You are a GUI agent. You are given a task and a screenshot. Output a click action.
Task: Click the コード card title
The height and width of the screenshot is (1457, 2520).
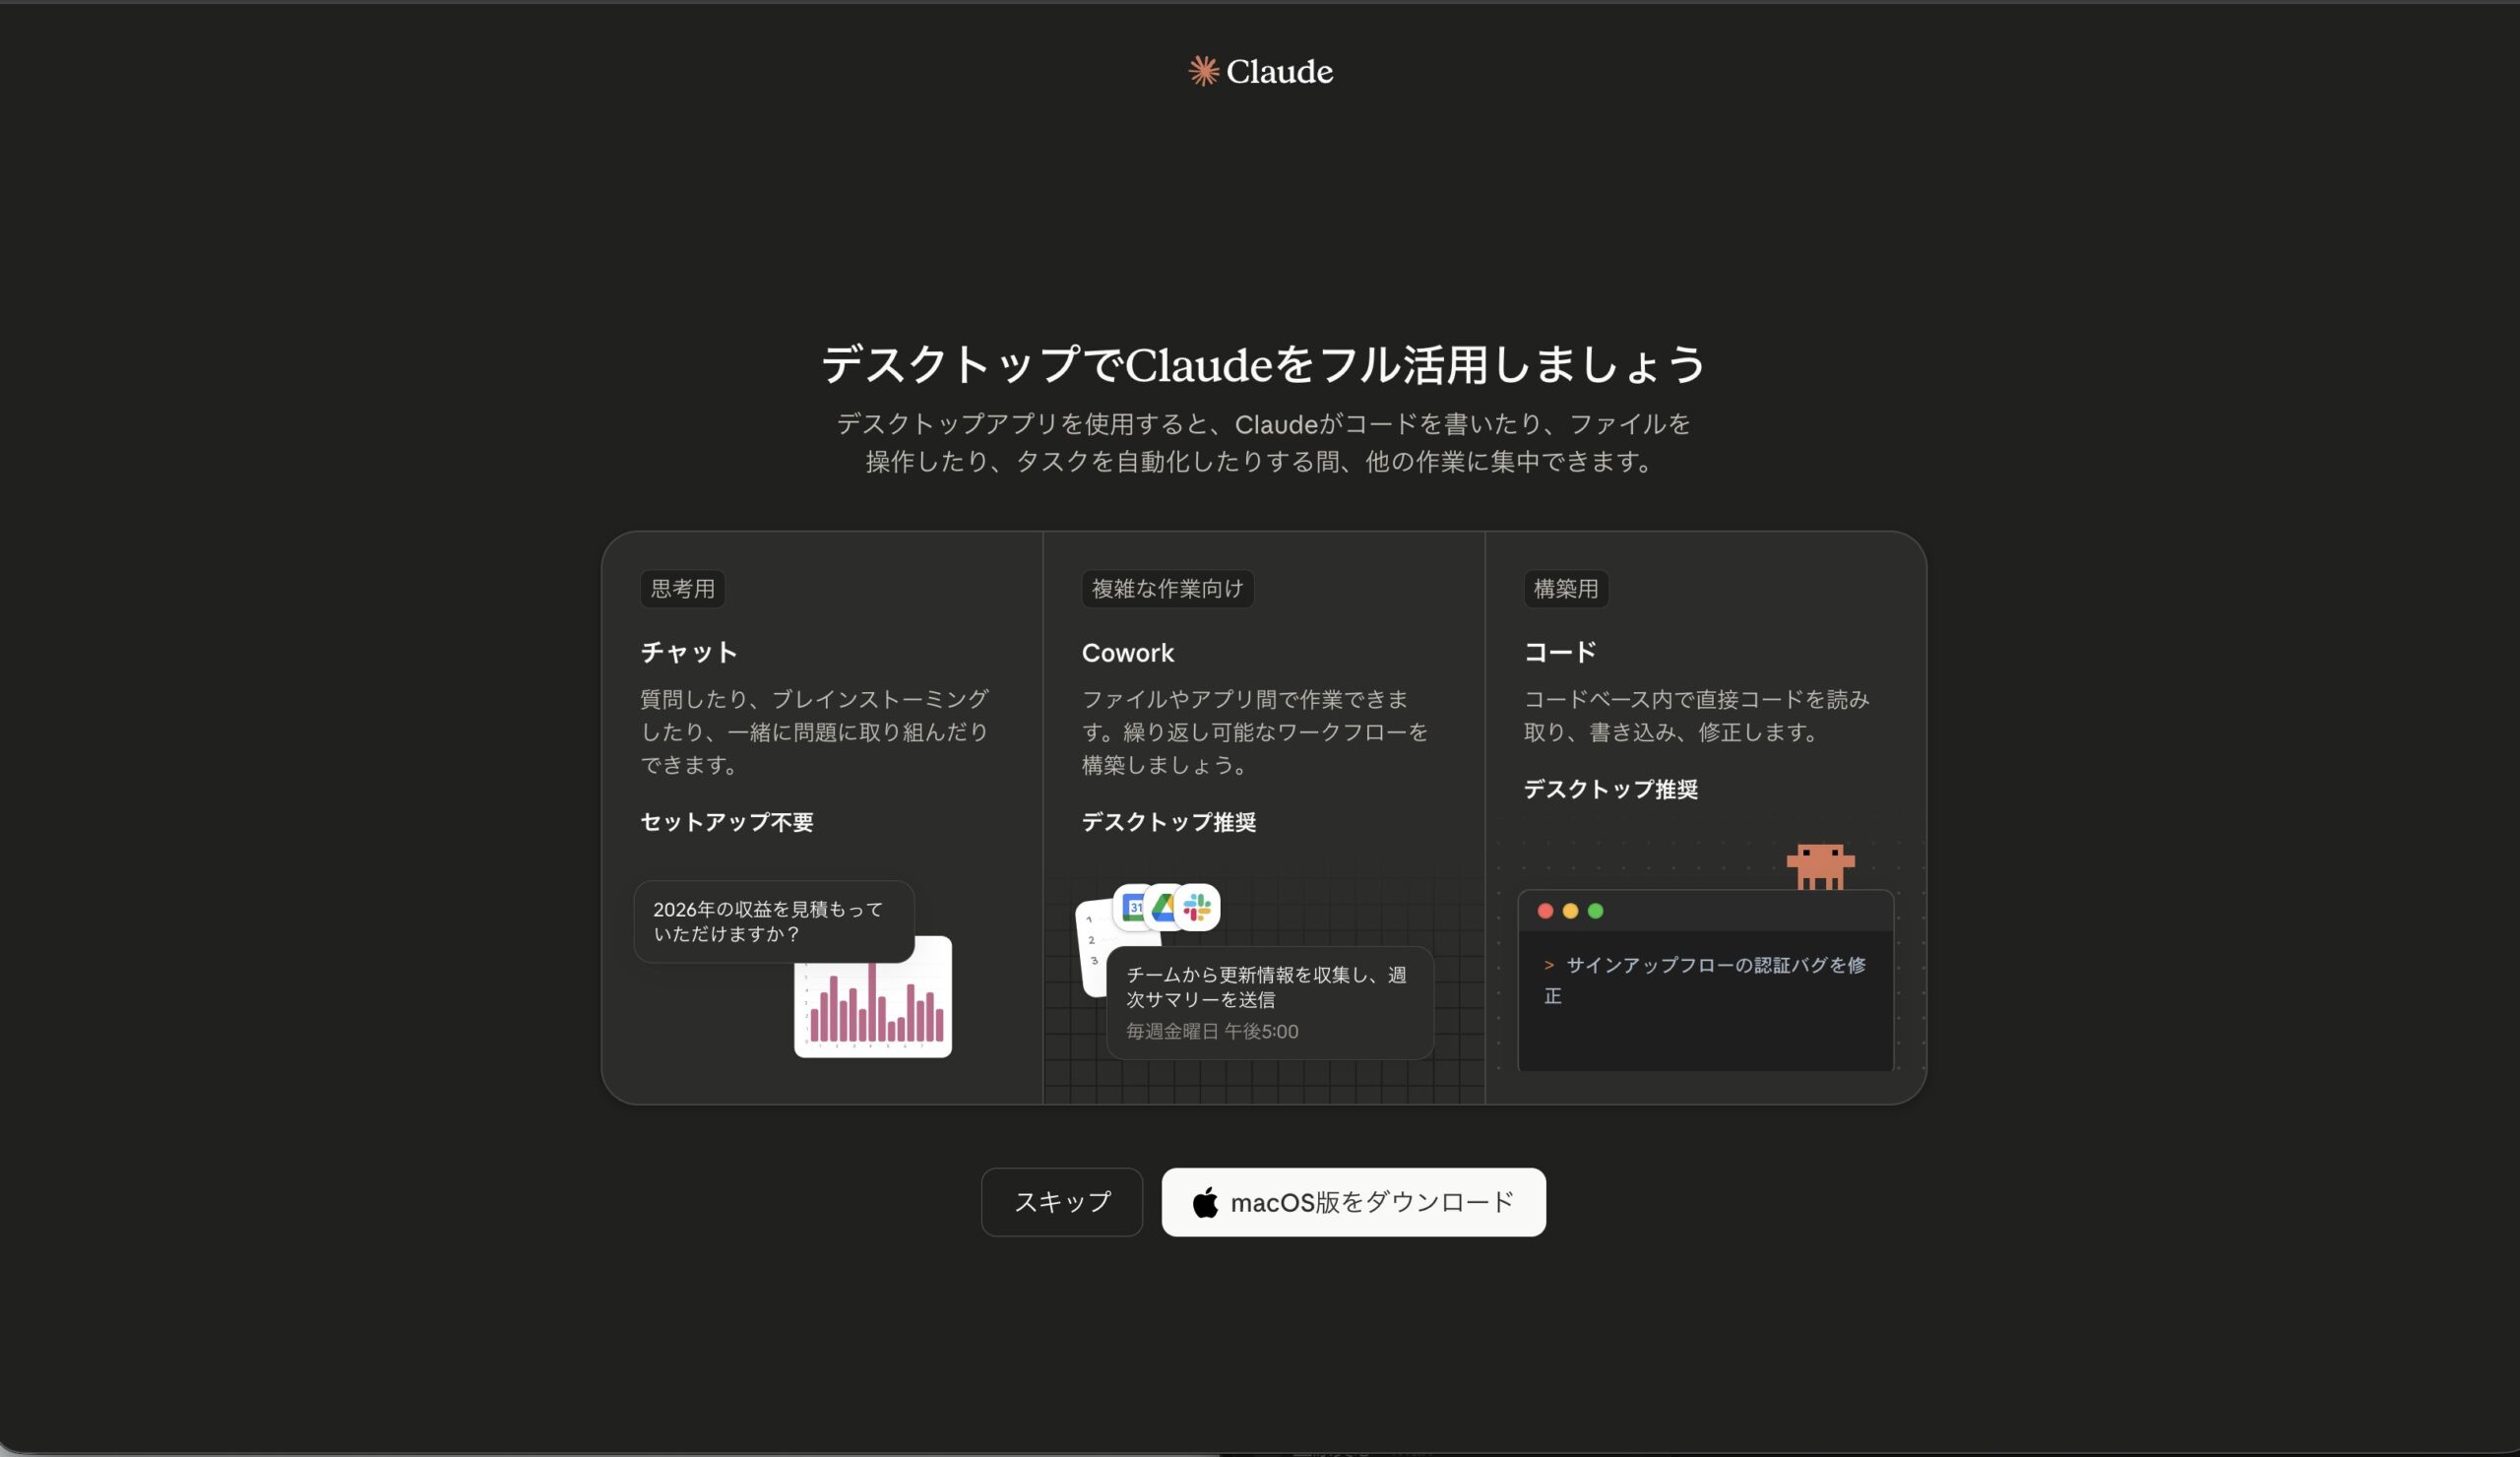pos(1560,652)
